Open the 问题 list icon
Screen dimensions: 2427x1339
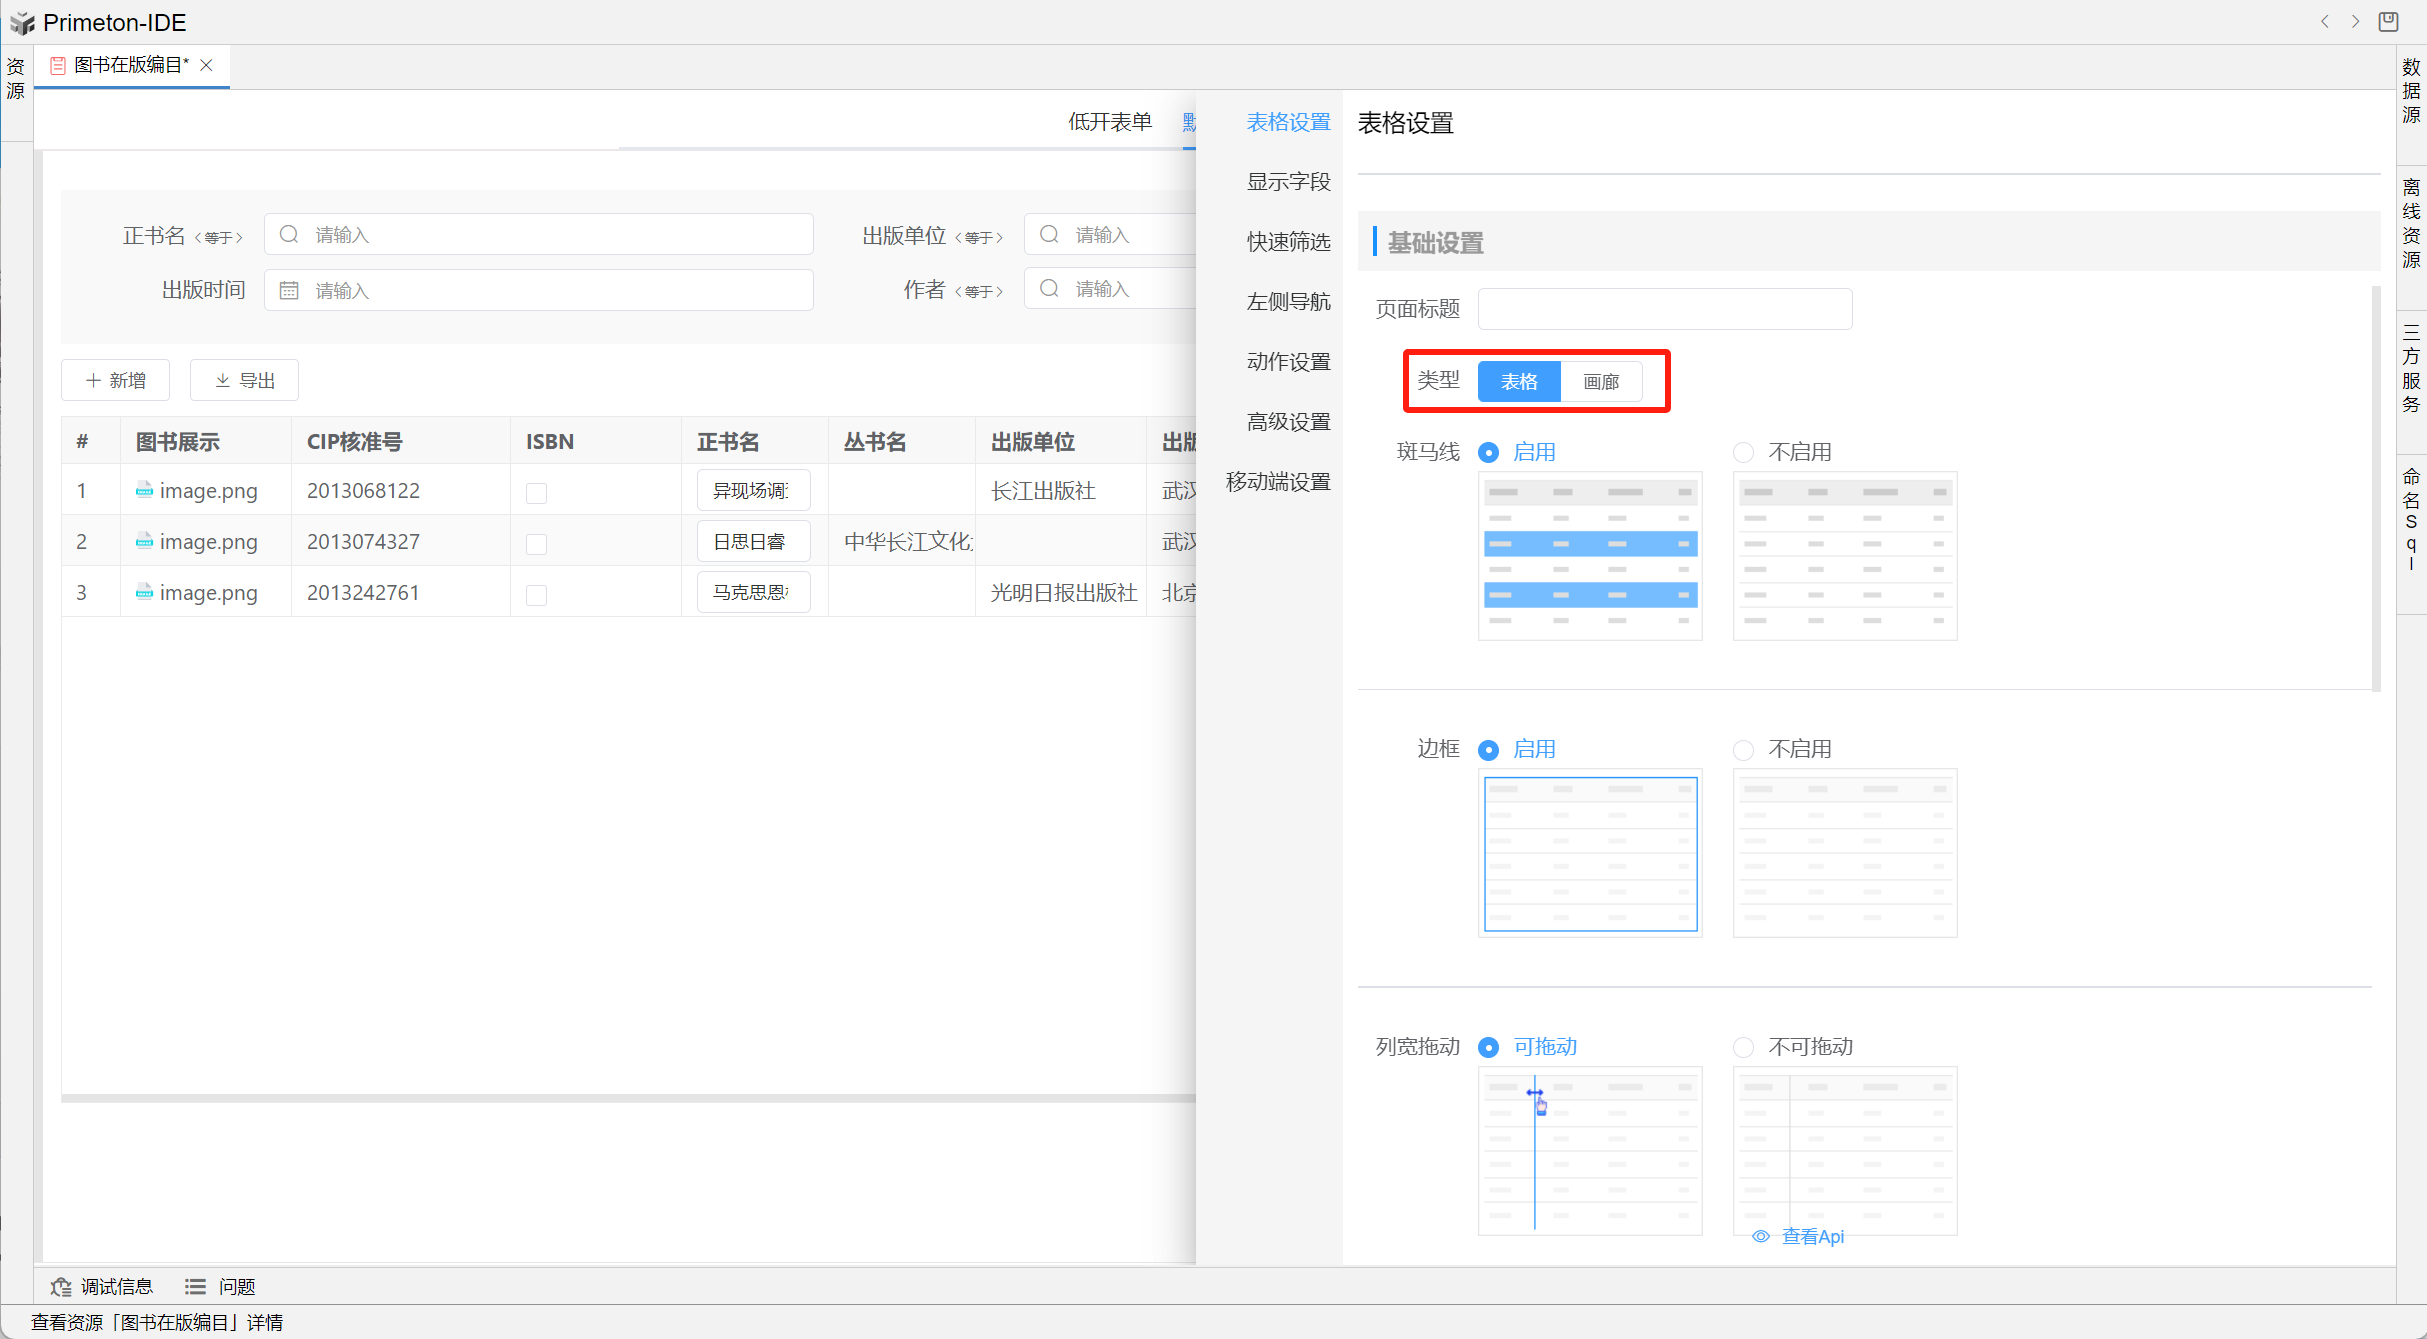tap(195, 1286)
